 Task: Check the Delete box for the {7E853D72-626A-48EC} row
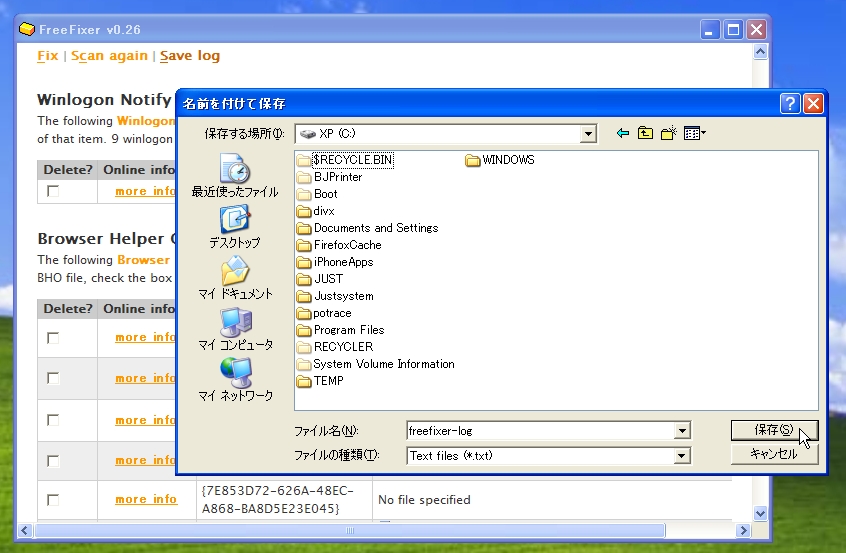click(x=53, y=500)
